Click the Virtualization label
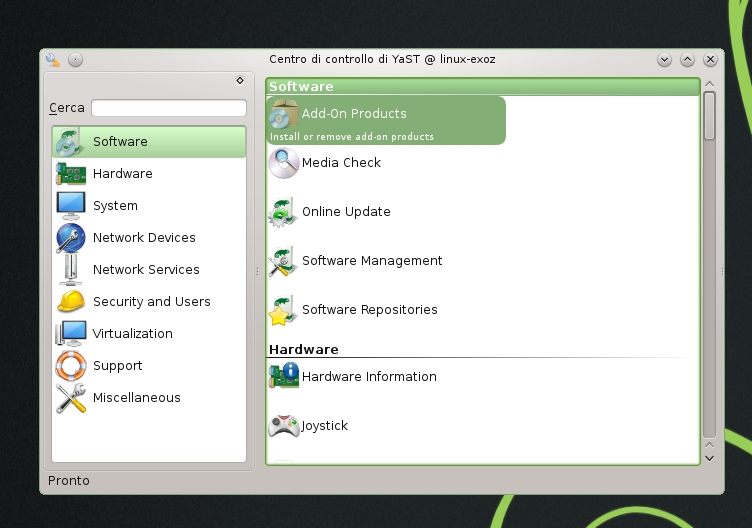Viewport: 752px width, 528px height. pos(132,333)
